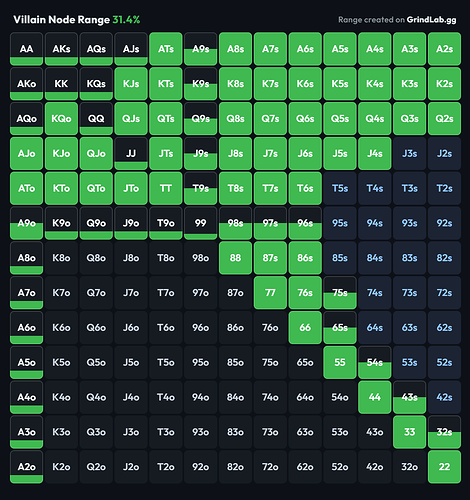Click the T9s suited cell
This screenshot has width=470, height=500.
(201, 188)
